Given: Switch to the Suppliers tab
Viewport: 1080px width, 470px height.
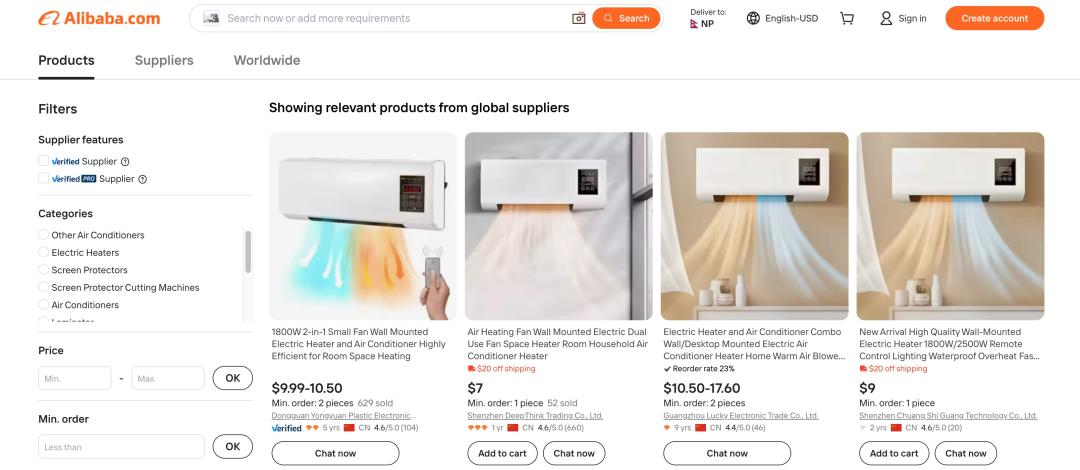Looking at the screenshot, I should click(x=164, y=60).
